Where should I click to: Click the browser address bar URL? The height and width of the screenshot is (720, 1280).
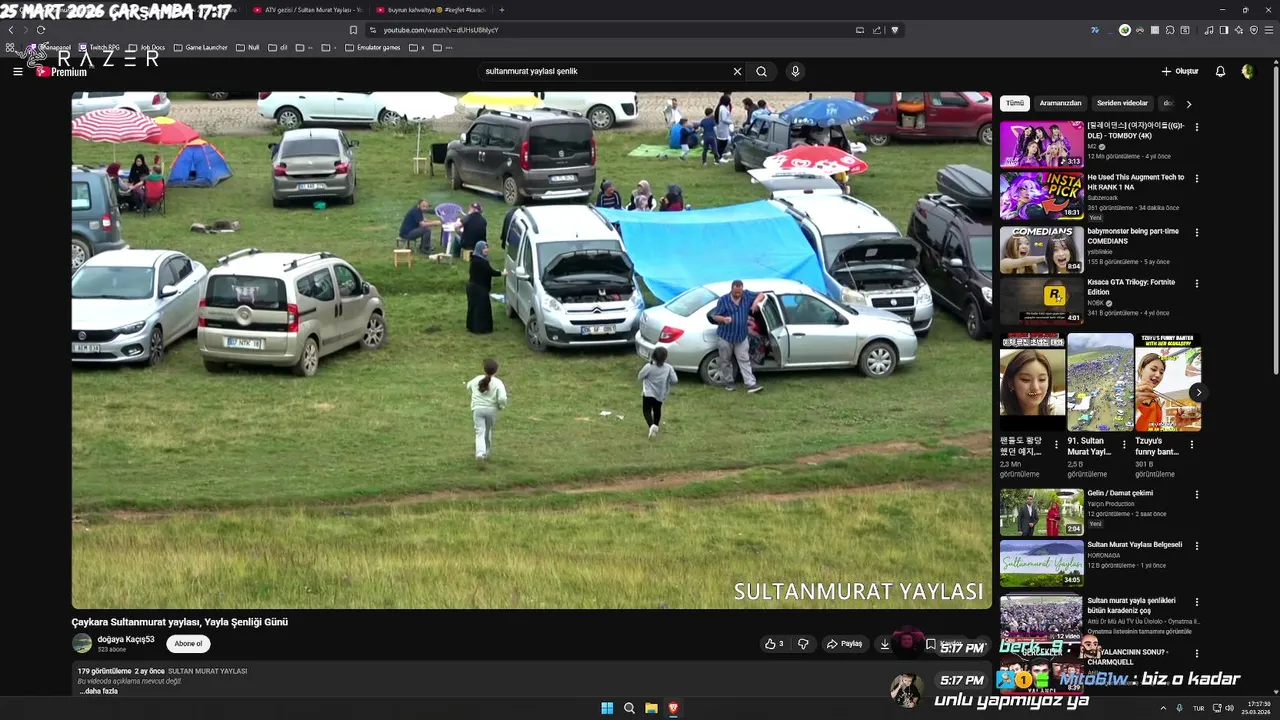coord(441,30)
